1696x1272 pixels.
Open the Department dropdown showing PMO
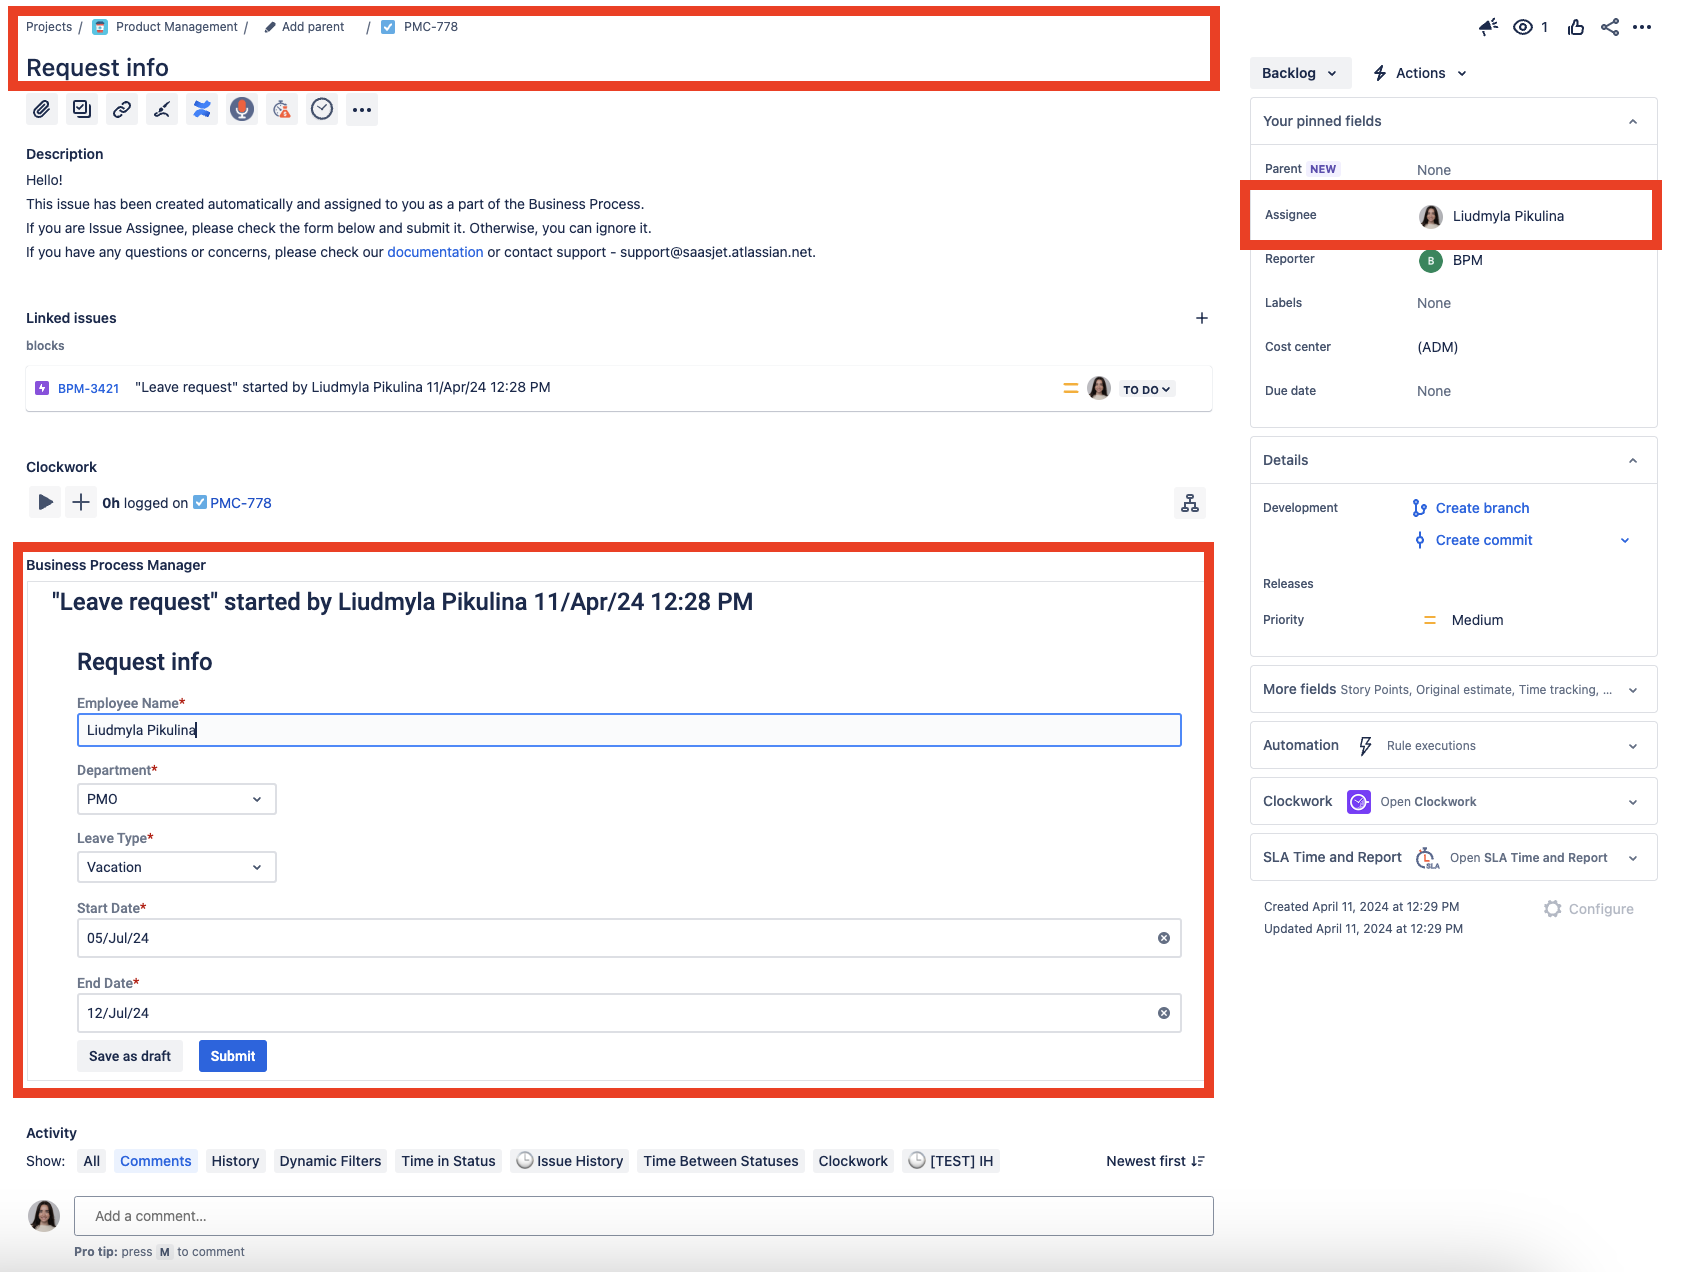coord(176,799)
